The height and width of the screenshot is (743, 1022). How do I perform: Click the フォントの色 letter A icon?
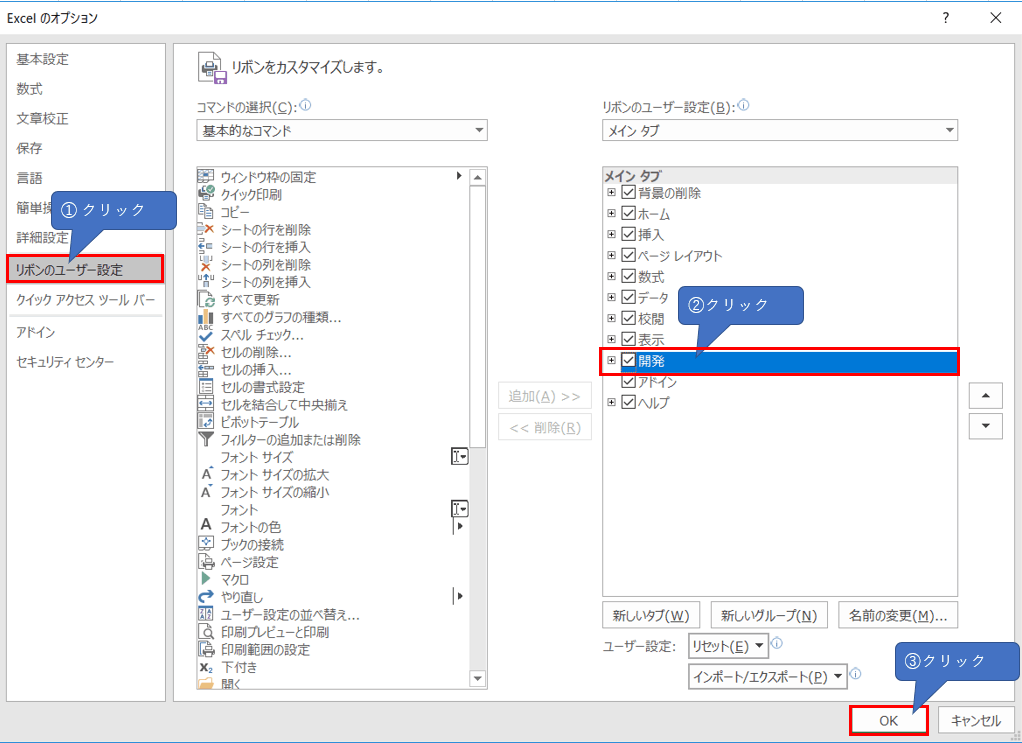206,525
